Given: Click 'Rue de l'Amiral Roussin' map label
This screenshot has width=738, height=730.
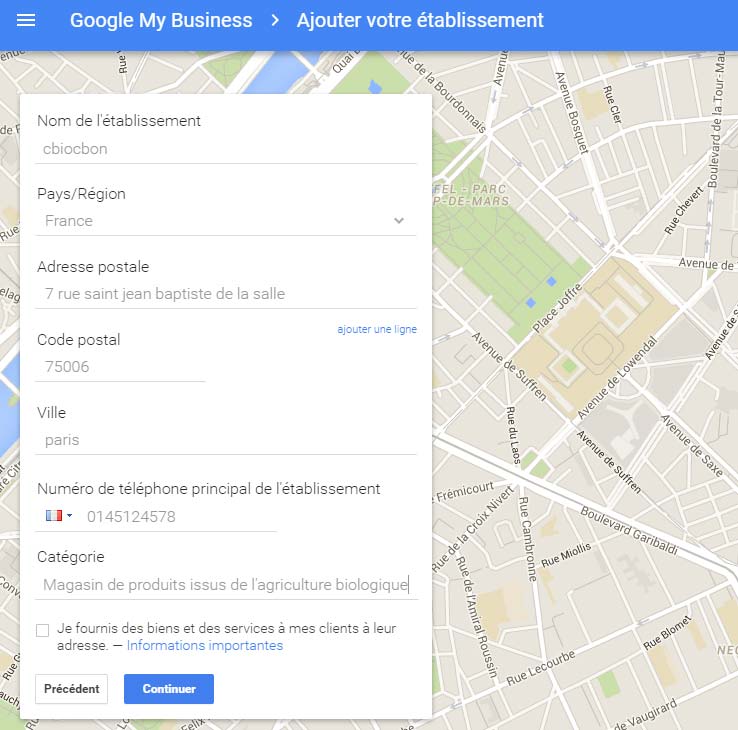Looking at the screenshot, I should tap(477, 617).
